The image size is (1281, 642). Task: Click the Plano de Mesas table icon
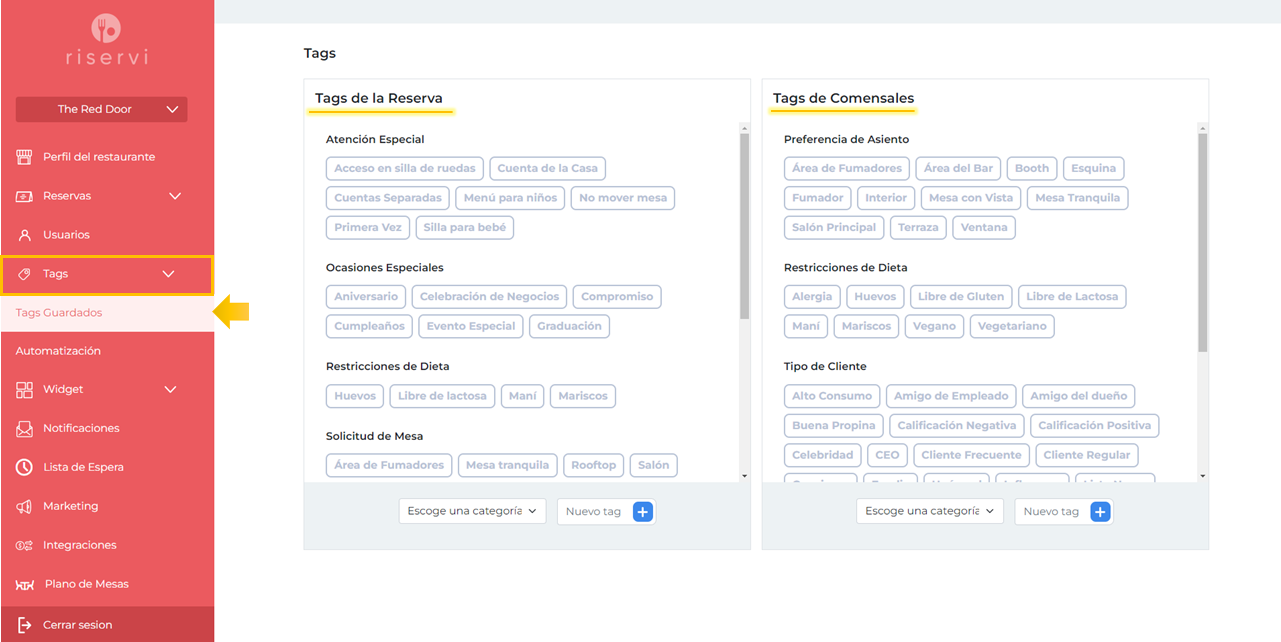(25, 584)
